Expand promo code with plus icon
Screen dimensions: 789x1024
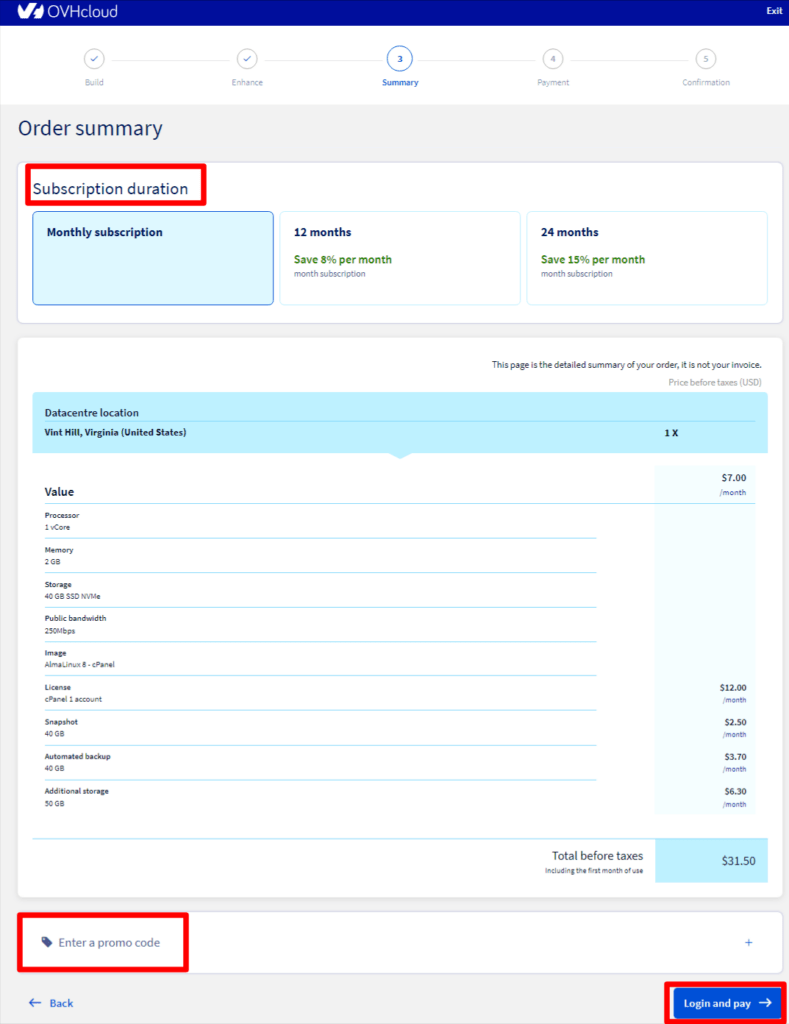(x=749, y=942)
